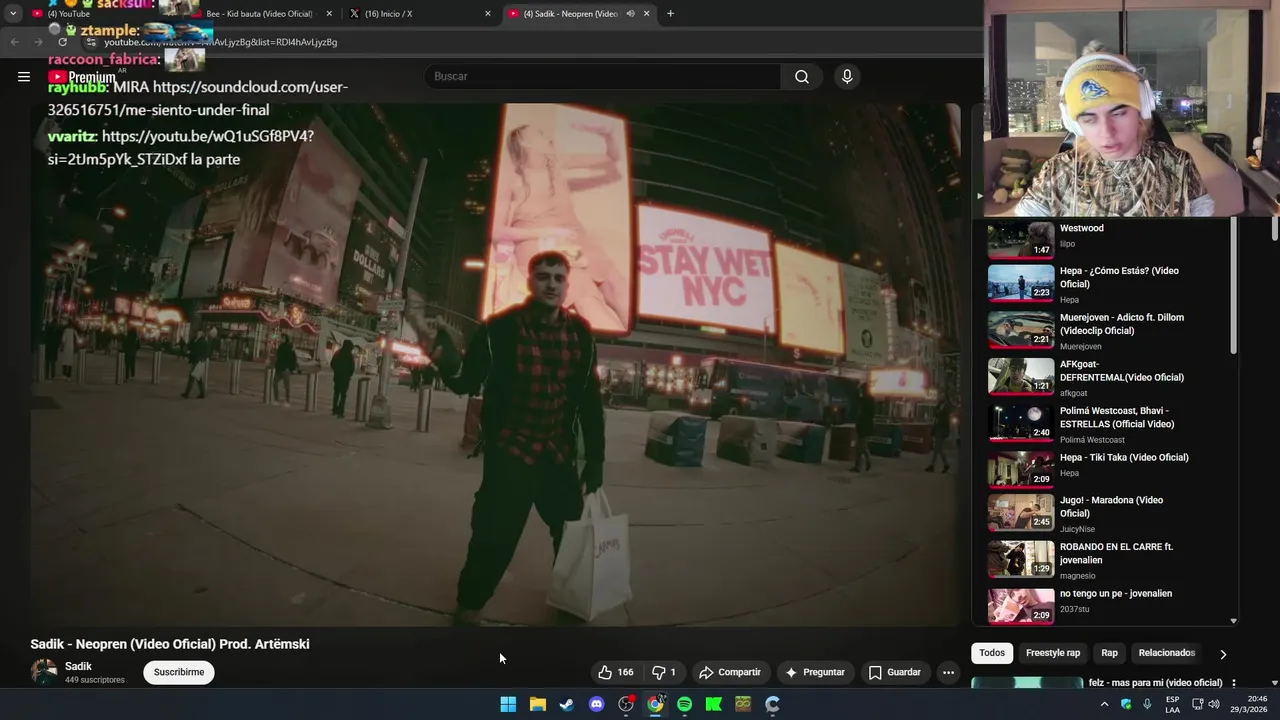Select the Freestyle rap filter chip
1280x720 pixels.
(1053, 653)
